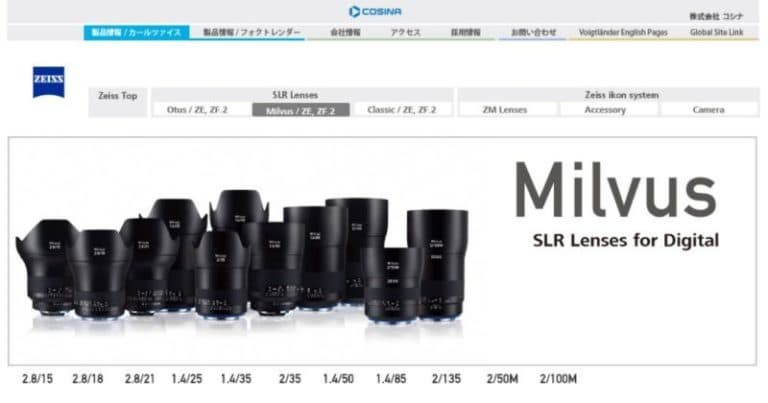Screen dimensions: 768x403
Task: Select the 1.4/35 lens label
Action: coord(236,379)
